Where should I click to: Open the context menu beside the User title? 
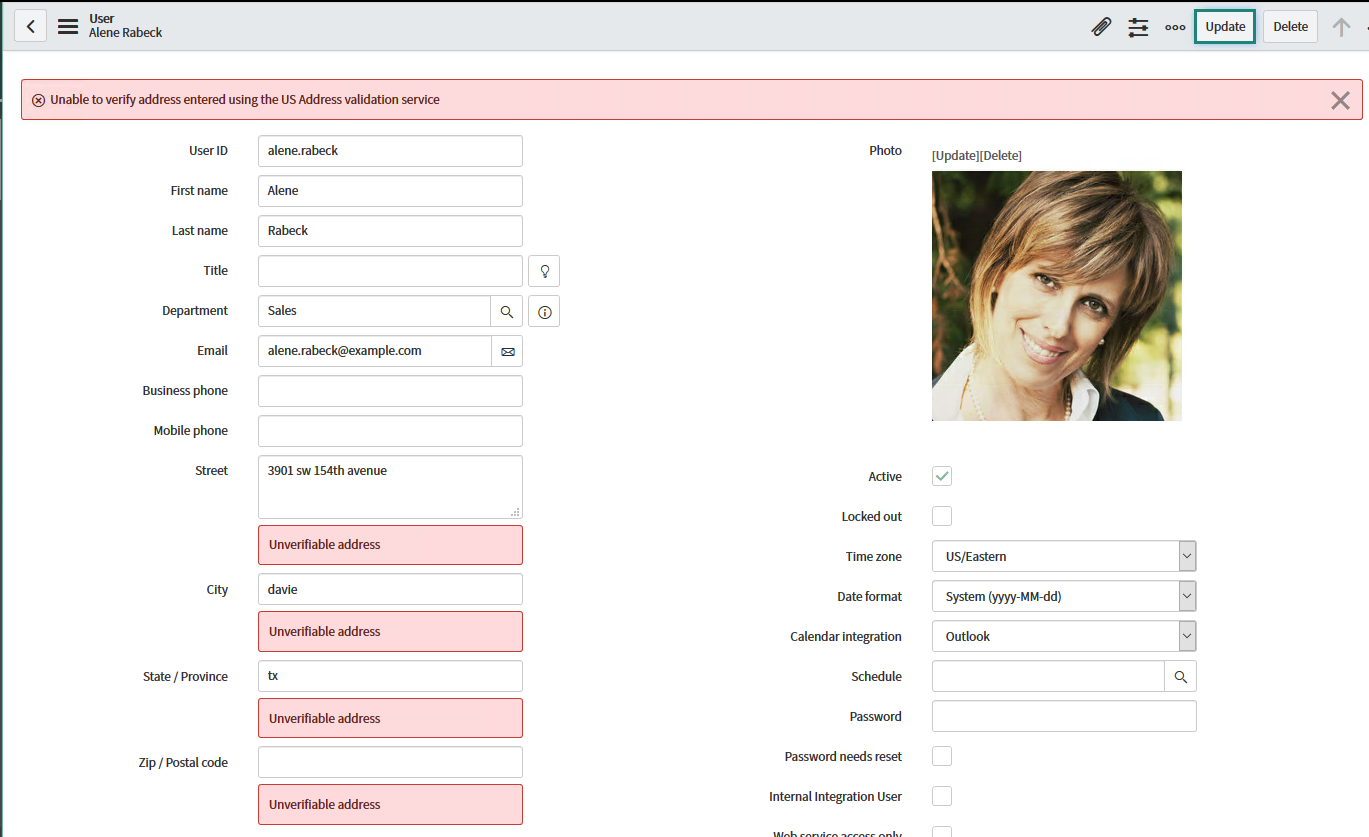tap(67, 27)
